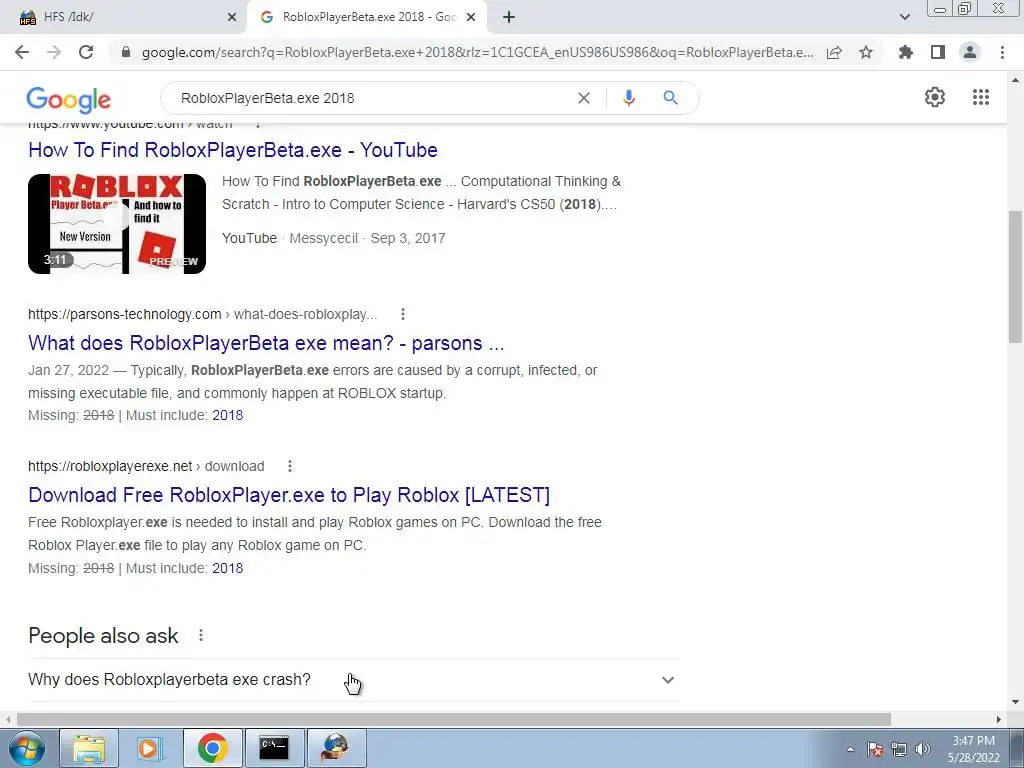This screenshot has height=768, width=1024.
Task: Open the globe application in taskbar
Action: click(x=336, y=748)
